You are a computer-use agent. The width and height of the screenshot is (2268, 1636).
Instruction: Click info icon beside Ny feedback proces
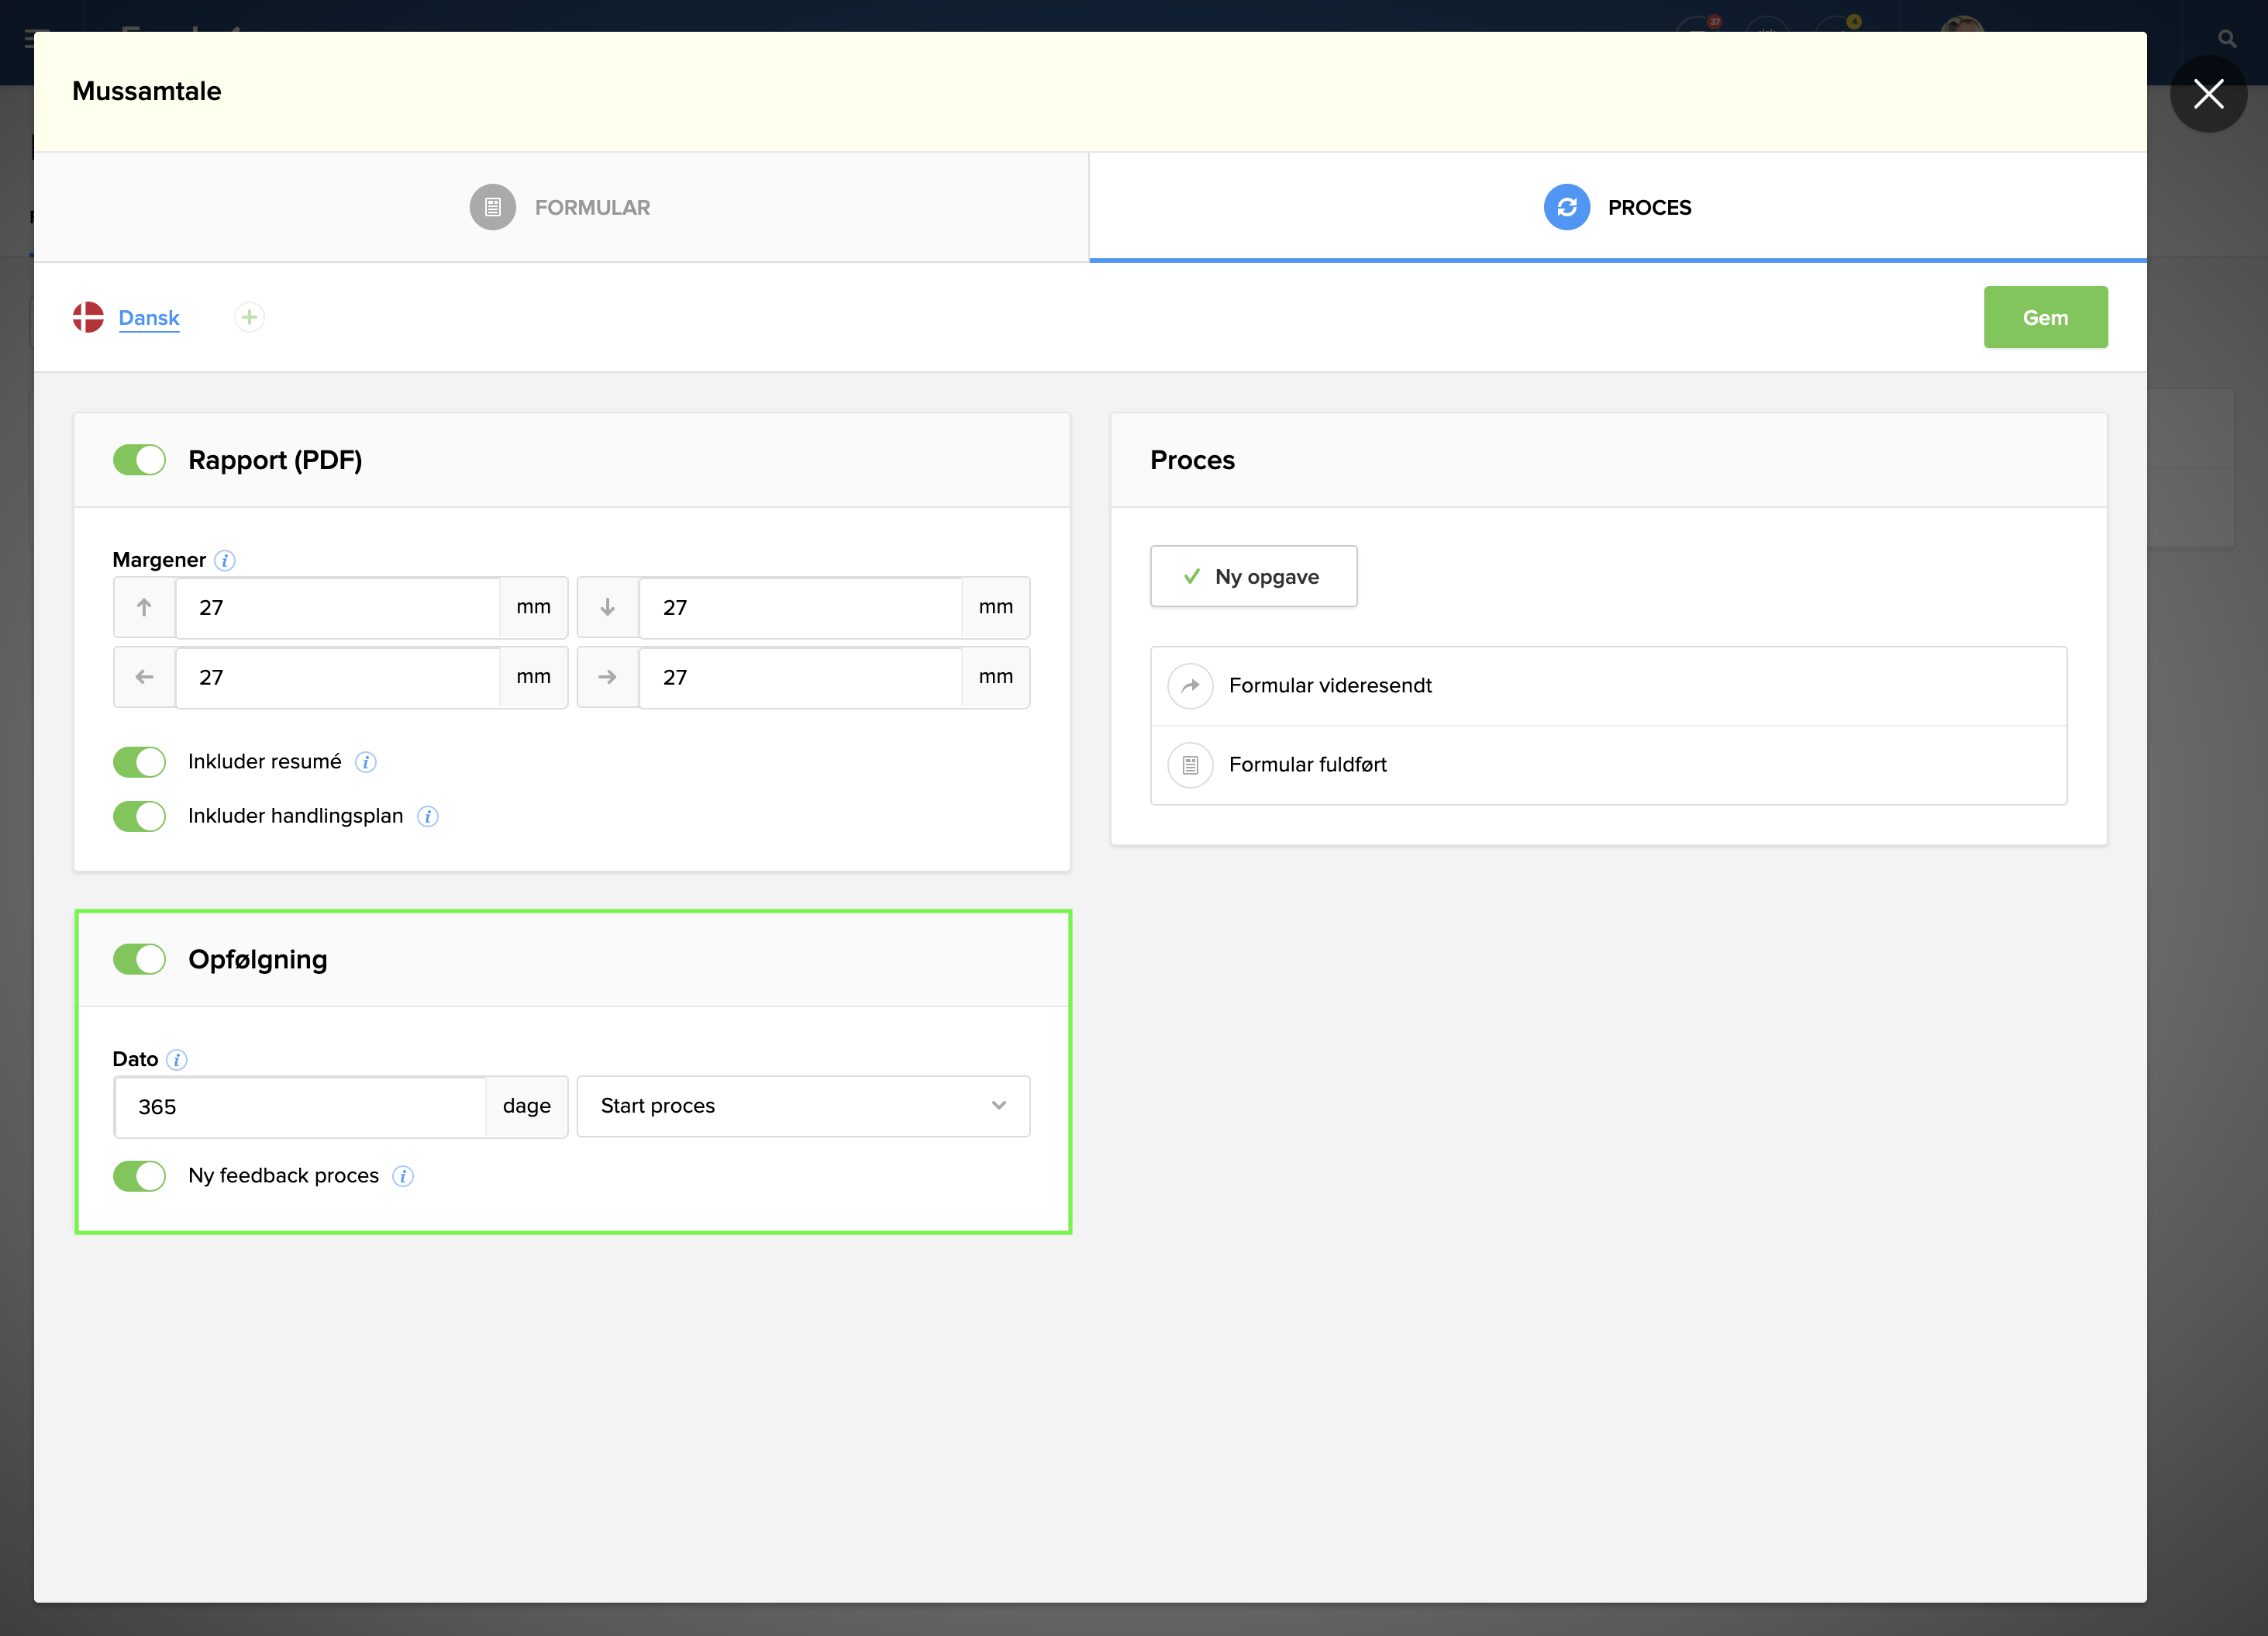(x=403, y=1176)
